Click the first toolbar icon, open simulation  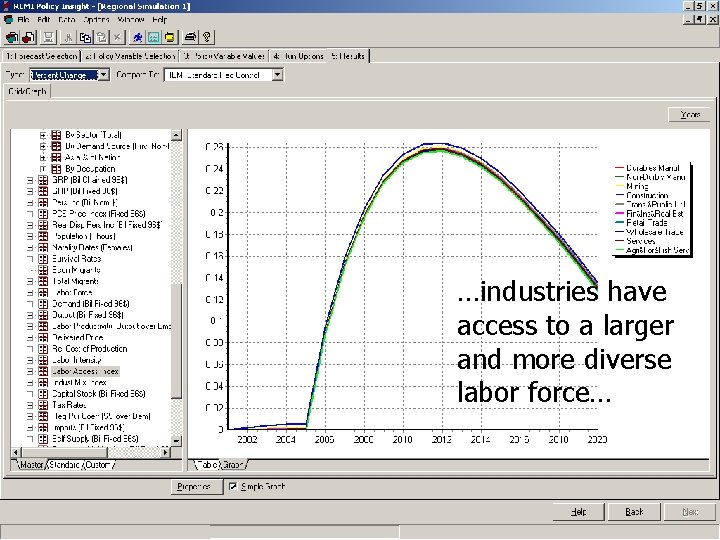[12, 37]
